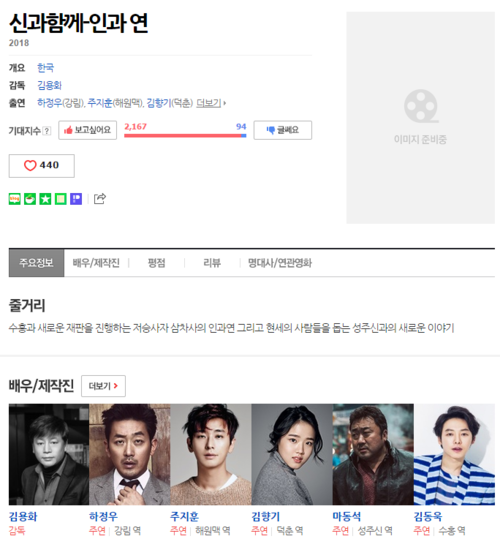Click the Naver blog share icon

click(15, 199)
